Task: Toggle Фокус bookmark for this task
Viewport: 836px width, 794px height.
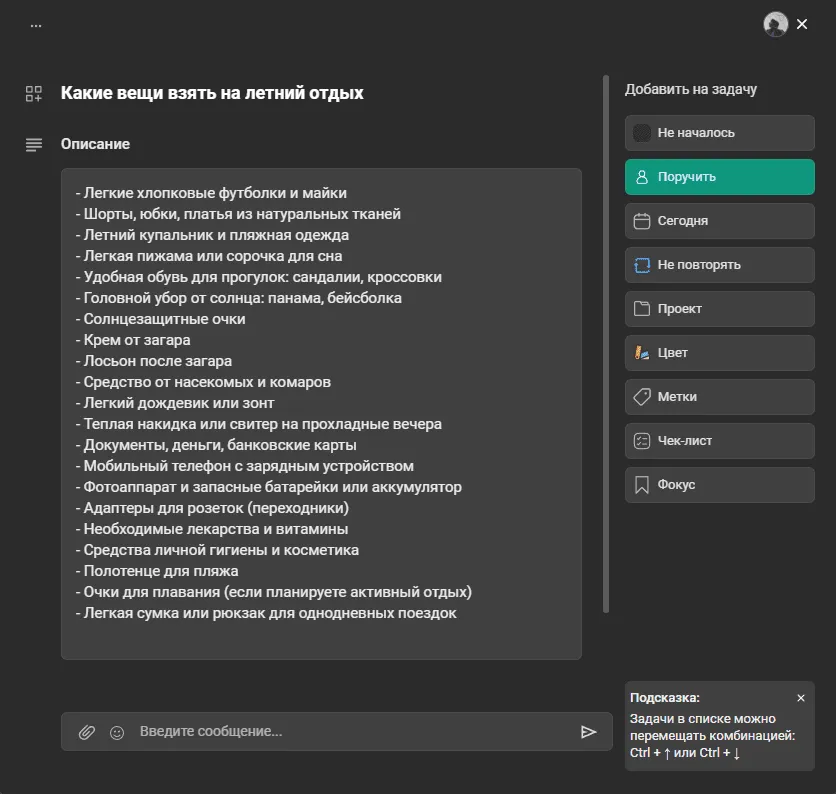Action: 719,485
